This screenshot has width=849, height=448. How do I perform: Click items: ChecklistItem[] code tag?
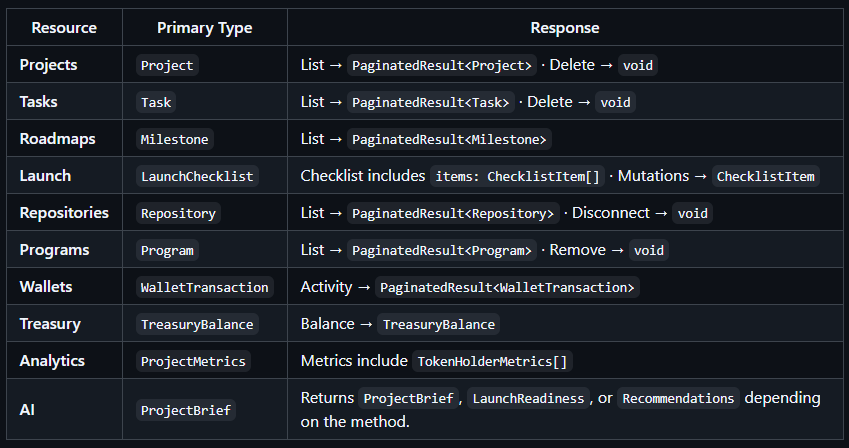(518, 176)
